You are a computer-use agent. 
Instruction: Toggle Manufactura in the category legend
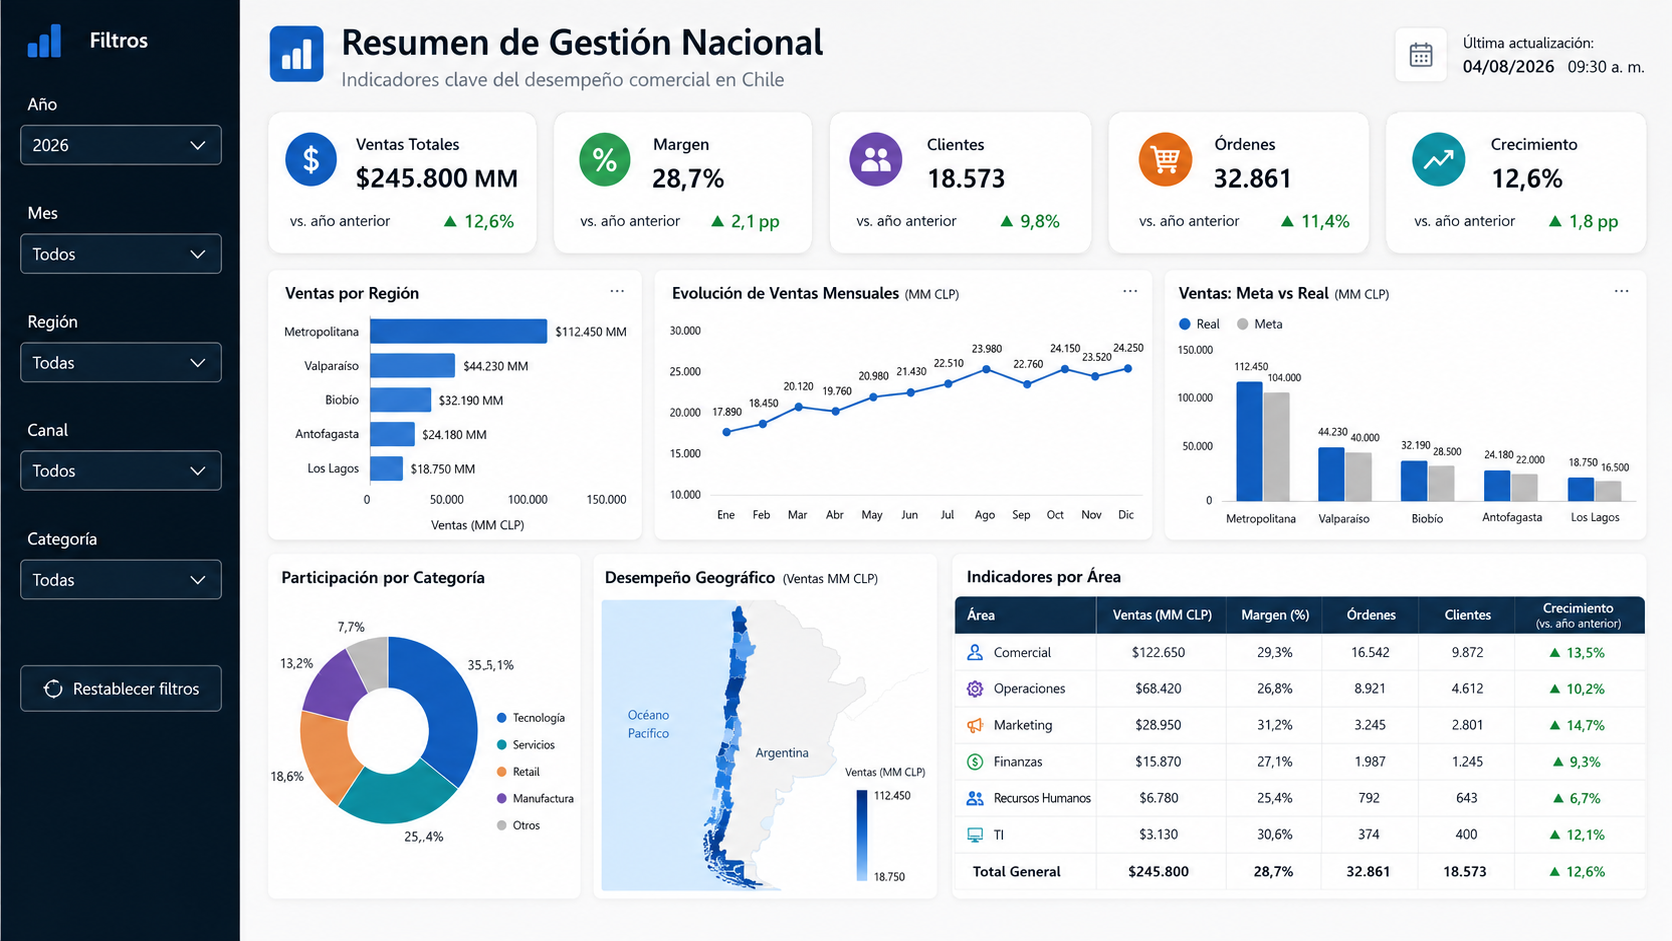[x=535, y=799]
